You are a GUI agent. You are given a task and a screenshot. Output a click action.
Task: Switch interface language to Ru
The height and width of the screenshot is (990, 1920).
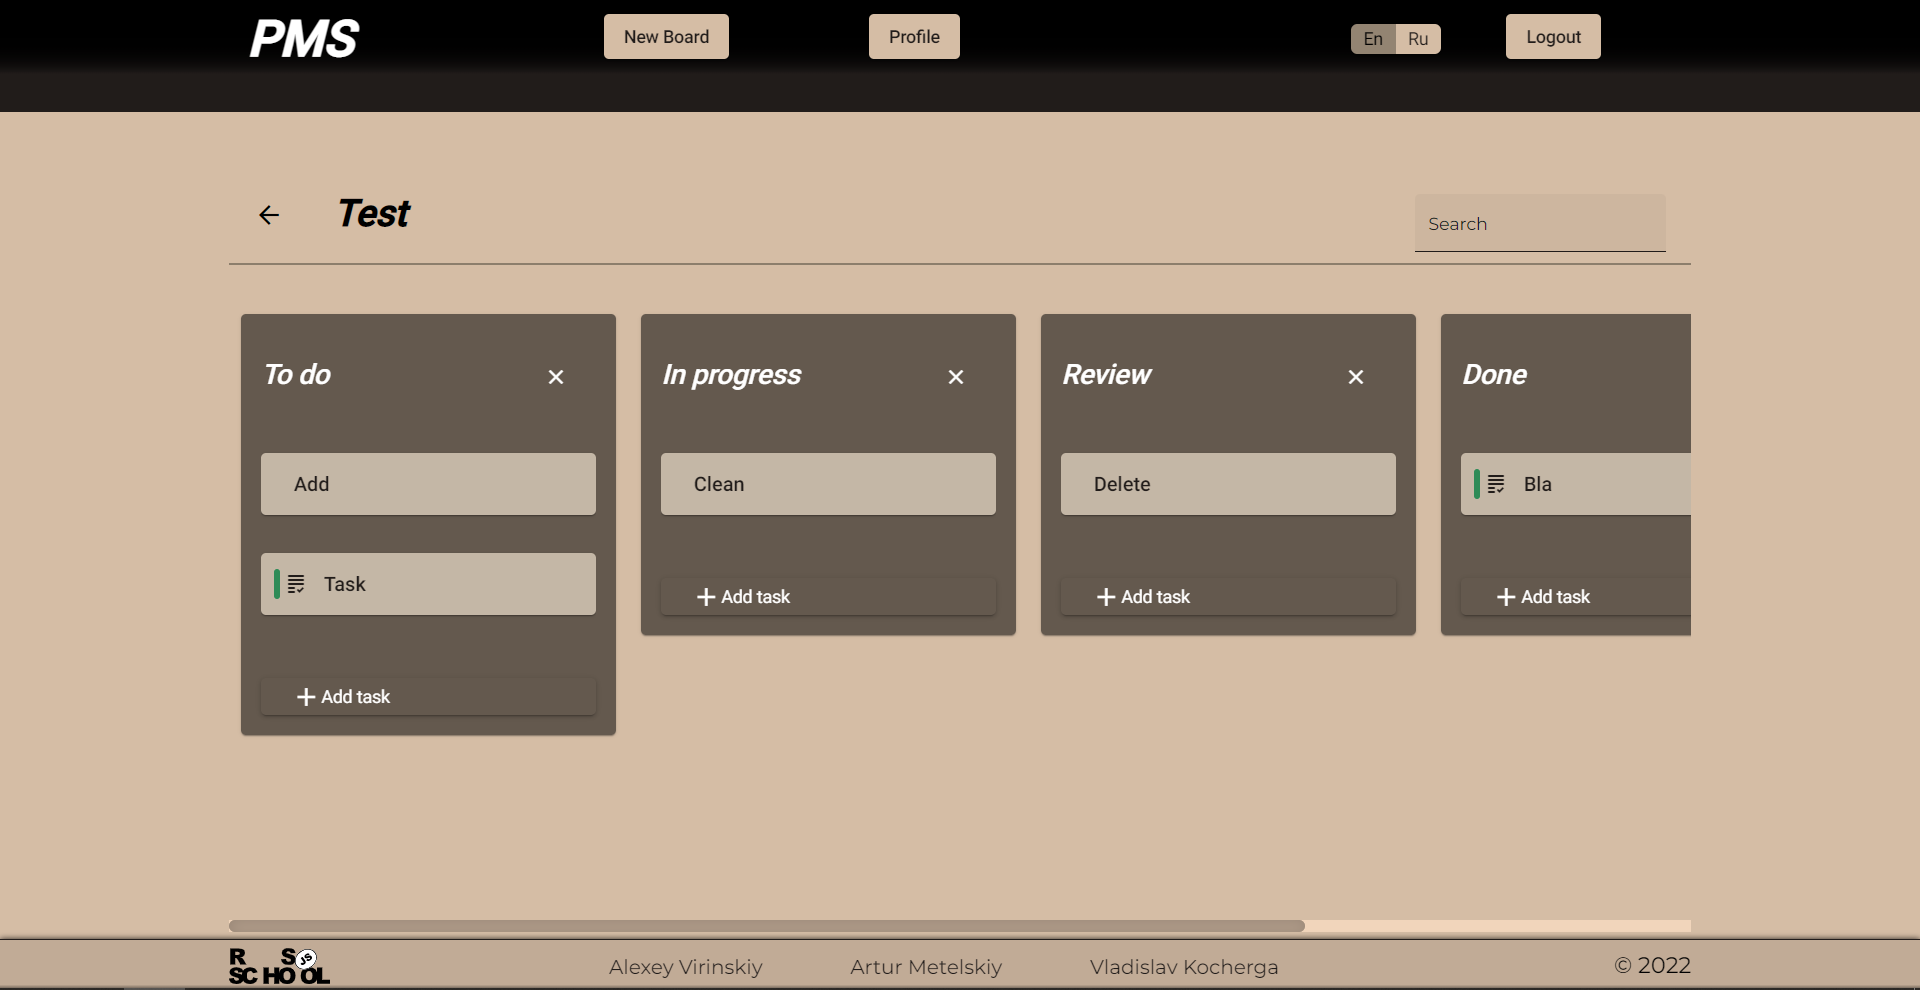point(1417,39)
